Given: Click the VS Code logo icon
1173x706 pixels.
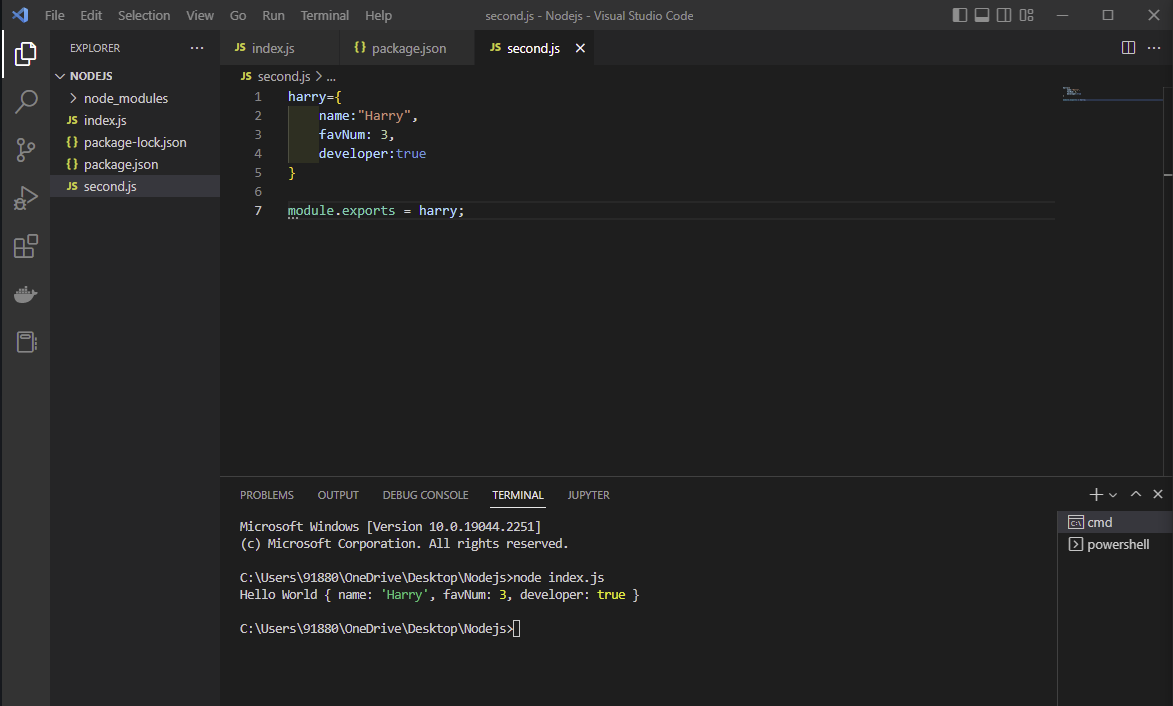Looking at the screenshot, I should 20,15.
